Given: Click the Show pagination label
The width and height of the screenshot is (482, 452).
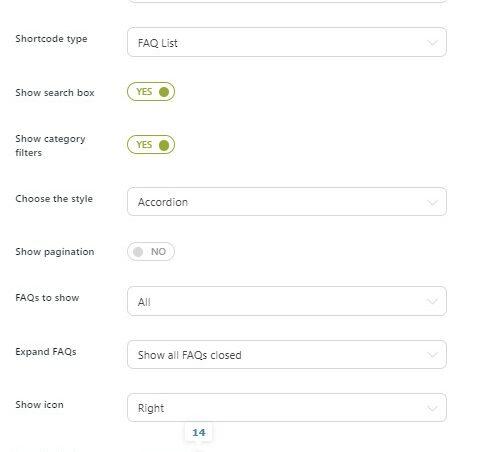Looking at the screenshot, I should point(55,252).
